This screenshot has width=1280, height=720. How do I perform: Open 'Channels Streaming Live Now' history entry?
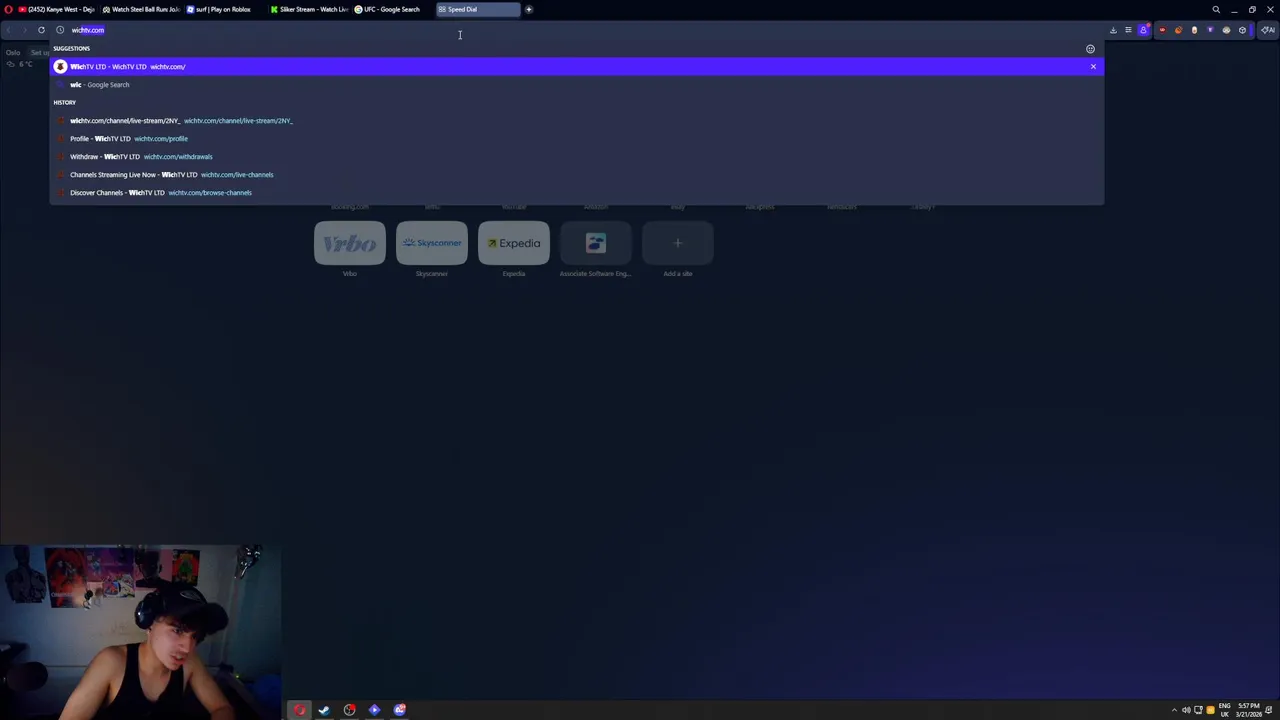click(577, 174)
